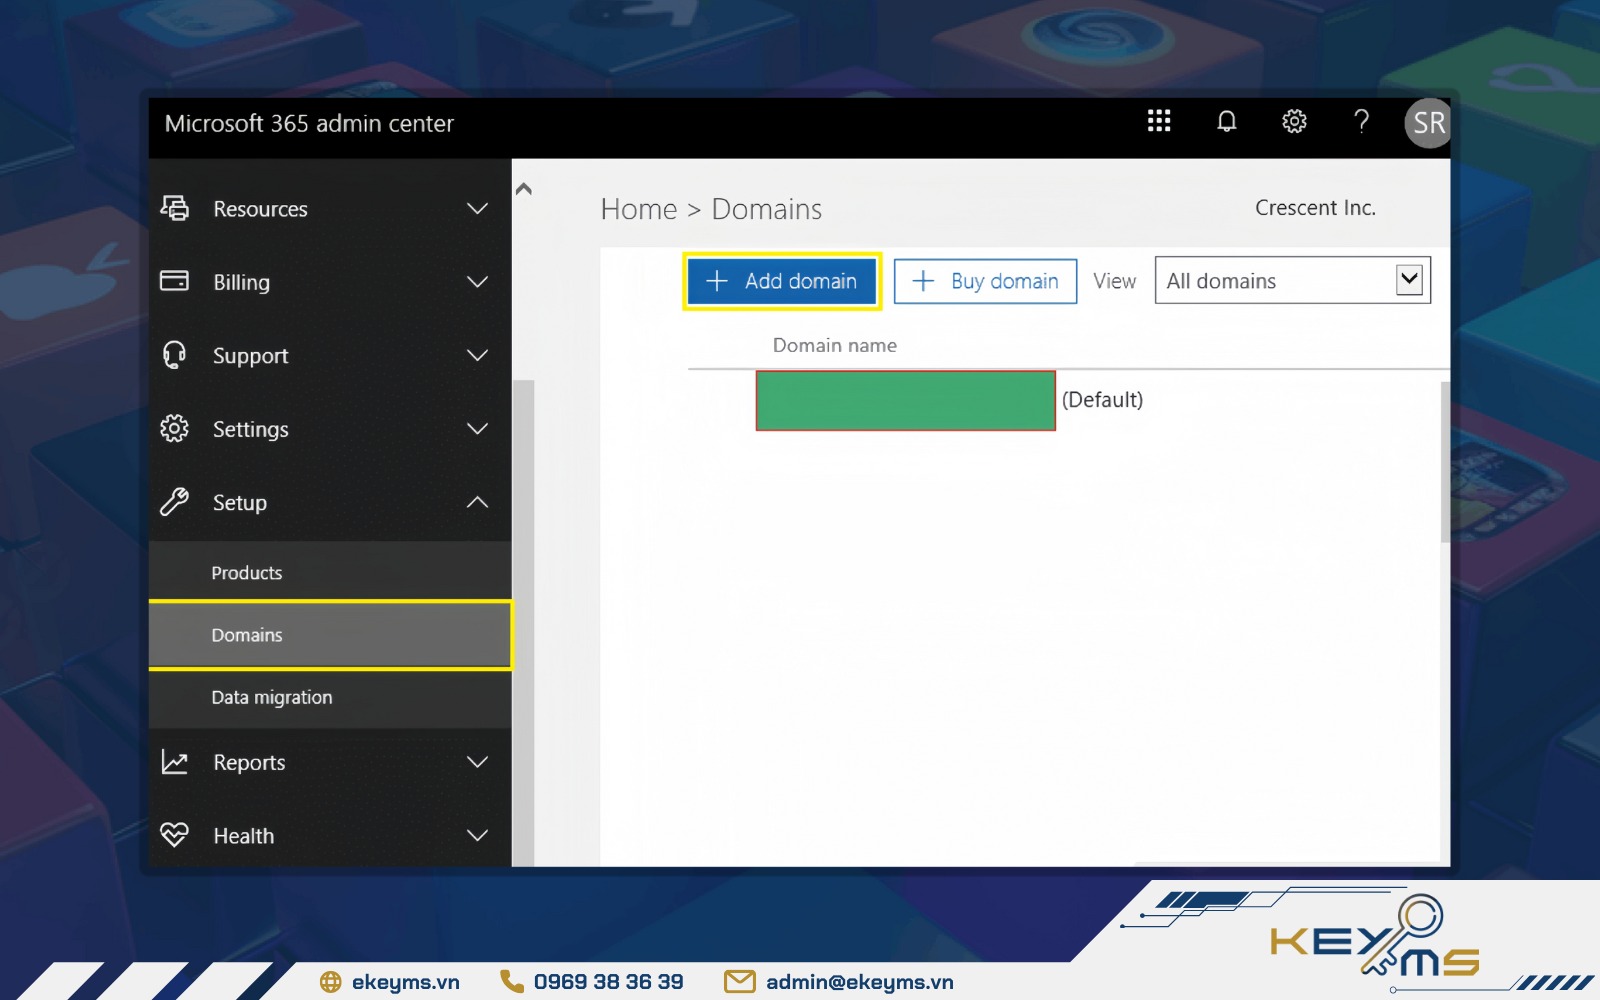Expand the Support chevron
The height and width of the screenshot is (1000, 1600).
pyautogui.click(x=478, y=355)
